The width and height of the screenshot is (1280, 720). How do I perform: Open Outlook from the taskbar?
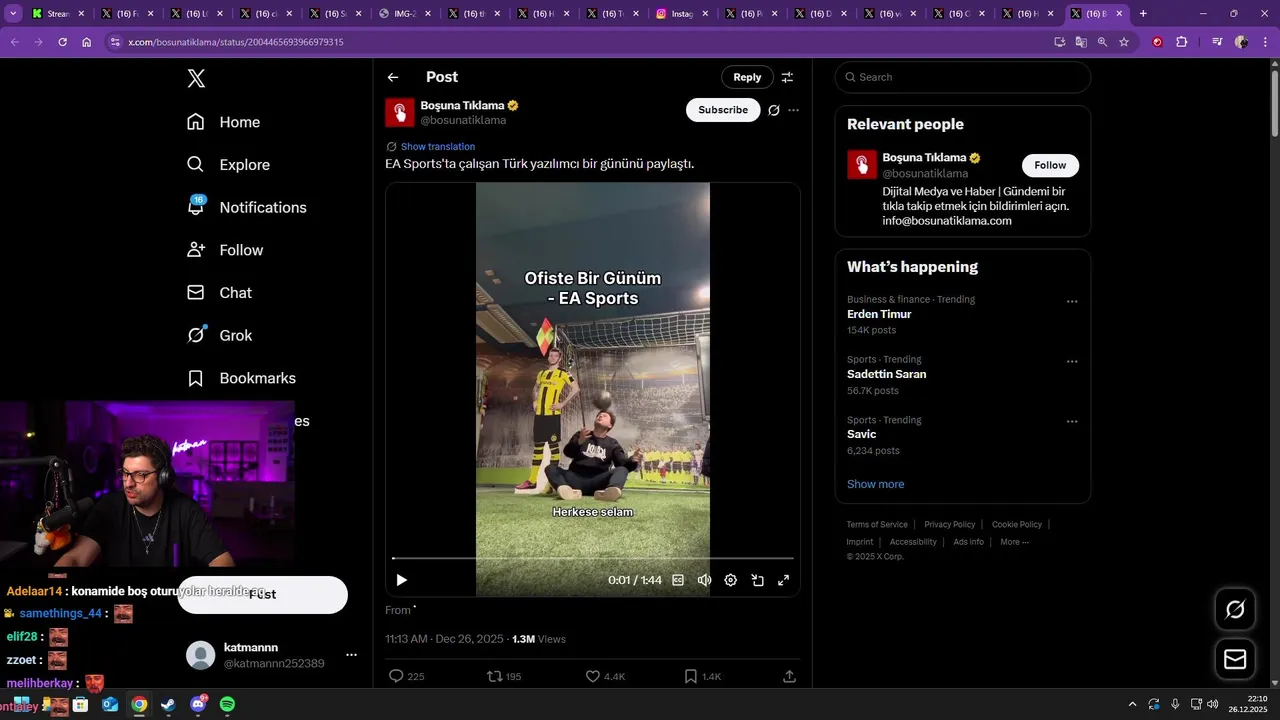[x=109, y=705]
